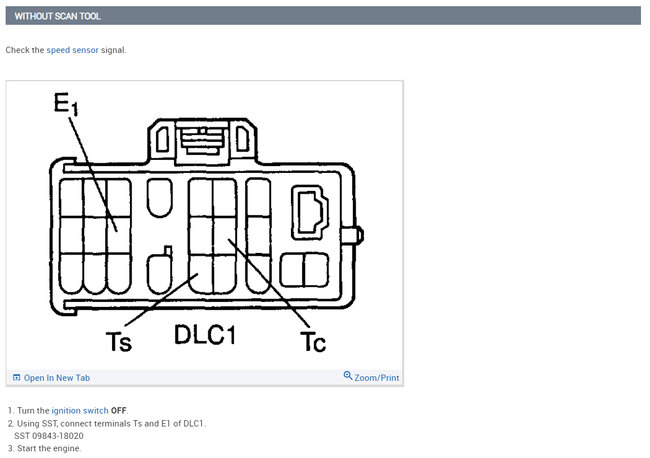Click the DLC1 label in the diagram
The image size is (650, 458).
205,334
